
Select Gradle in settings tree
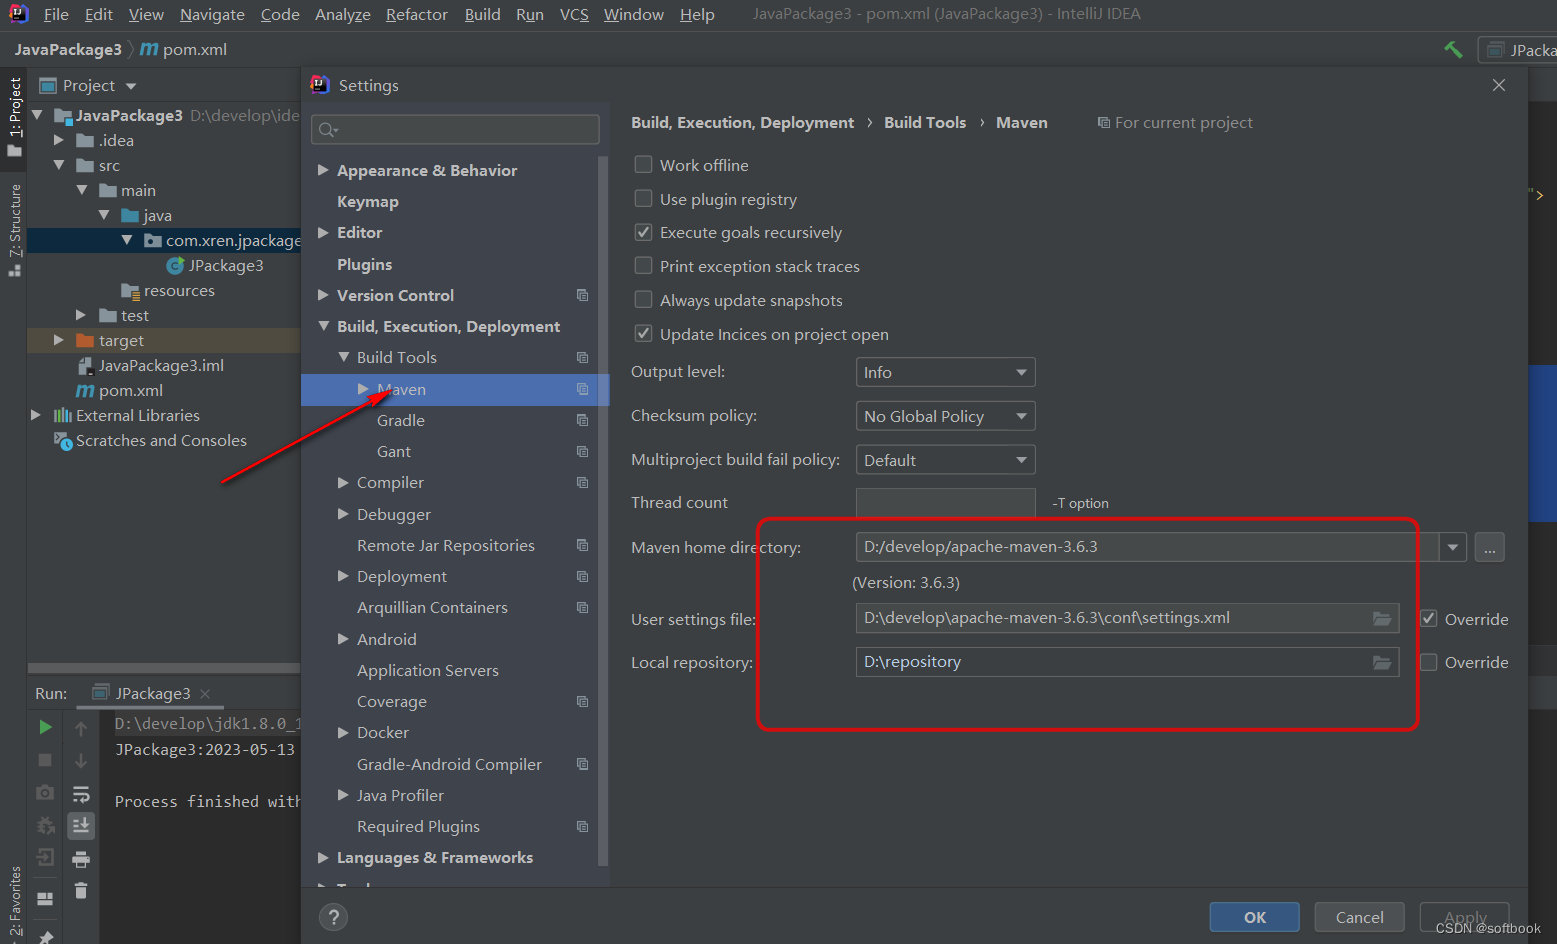(401, 420)
